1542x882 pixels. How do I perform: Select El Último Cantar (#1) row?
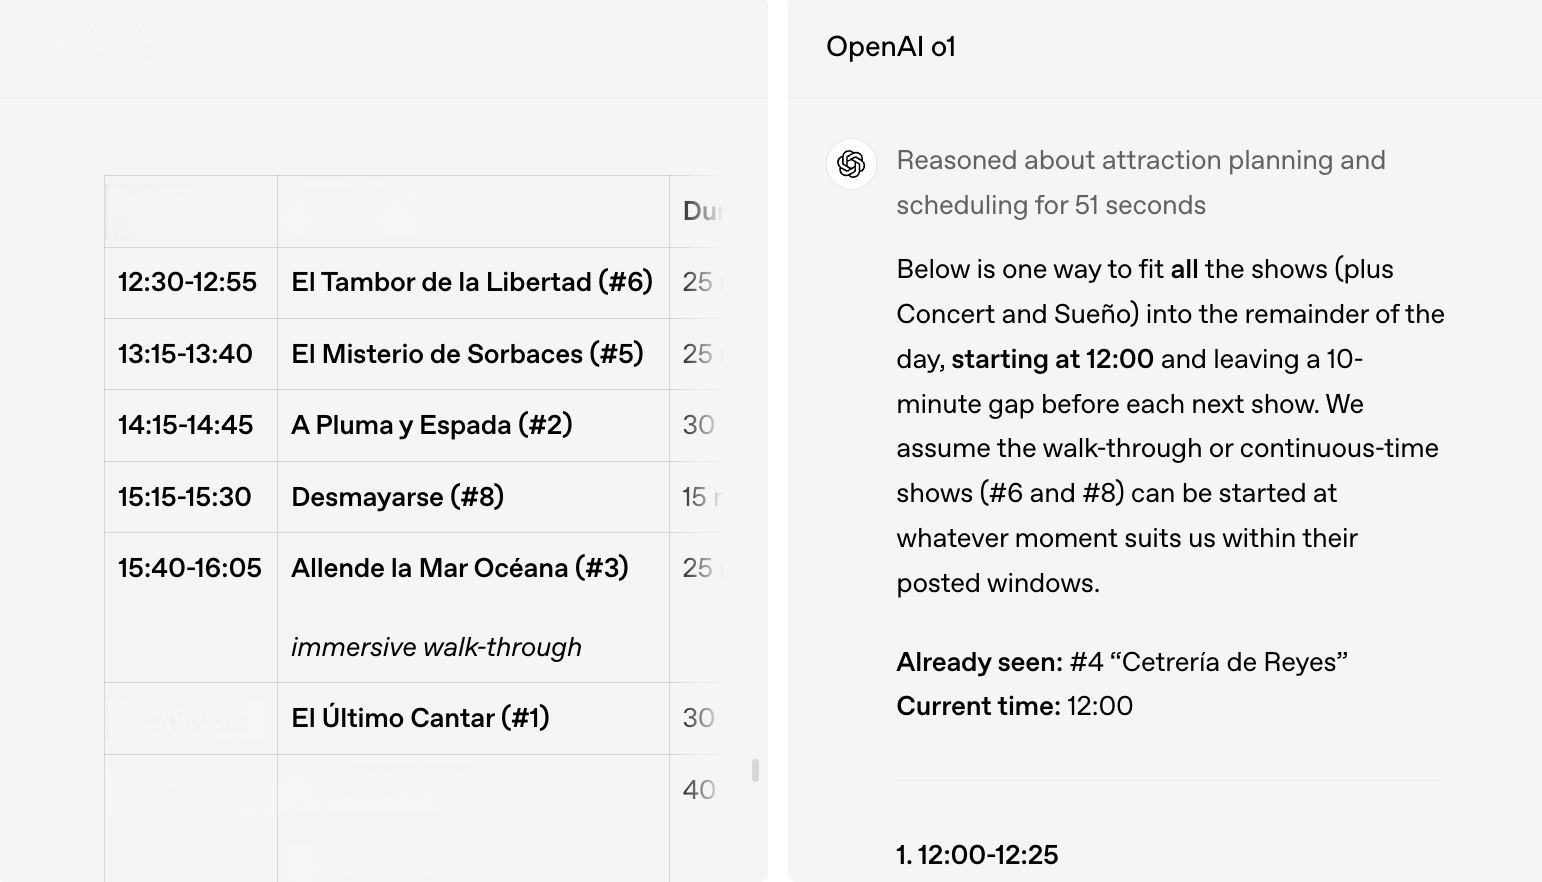point(411,718)
